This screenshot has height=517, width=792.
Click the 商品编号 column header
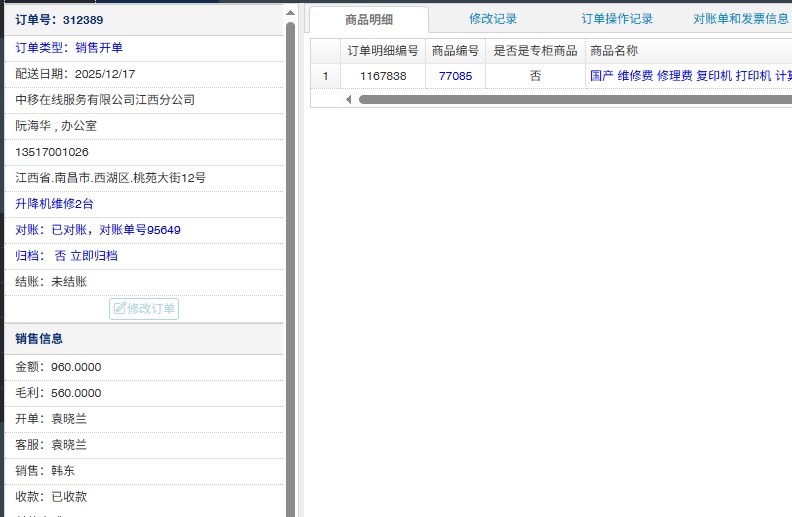pyautogui.click(x=455, y=51)
